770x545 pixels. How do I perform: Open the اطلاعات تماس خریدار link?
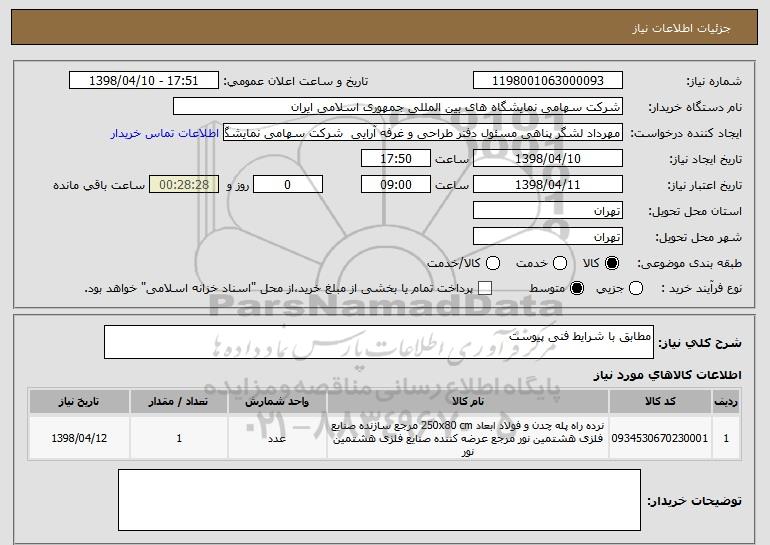[x=165, y=134]
